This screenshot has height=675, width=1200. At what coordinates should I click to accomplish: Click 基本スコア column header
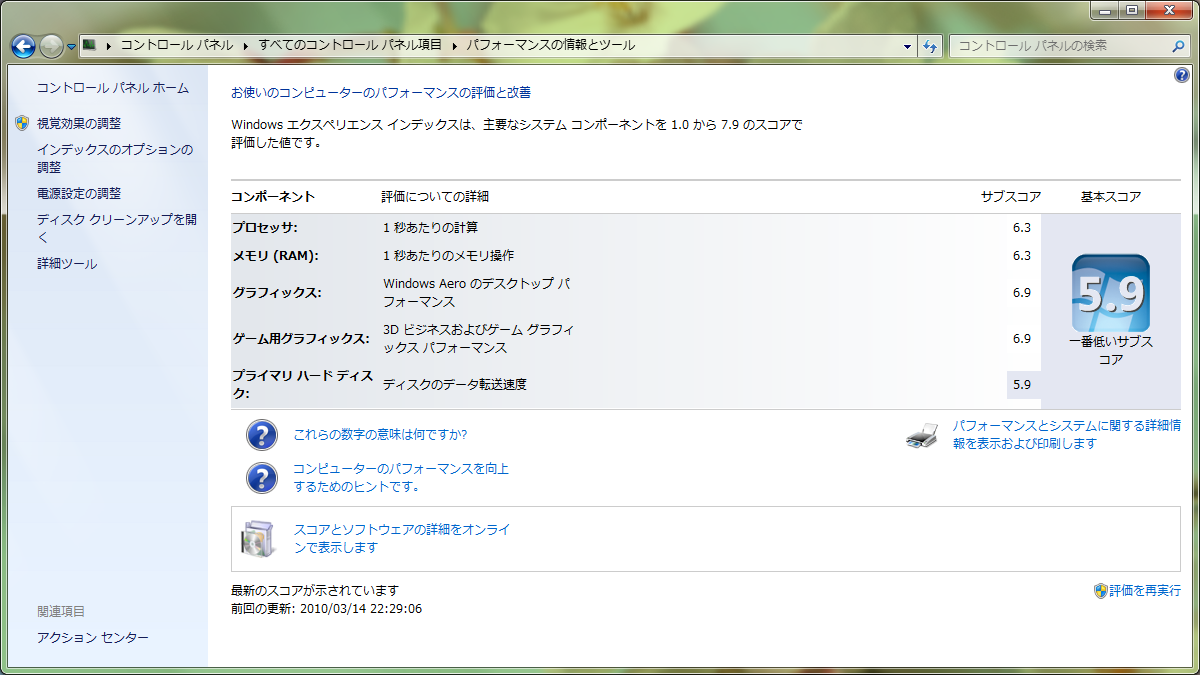tap(1111, 197)
